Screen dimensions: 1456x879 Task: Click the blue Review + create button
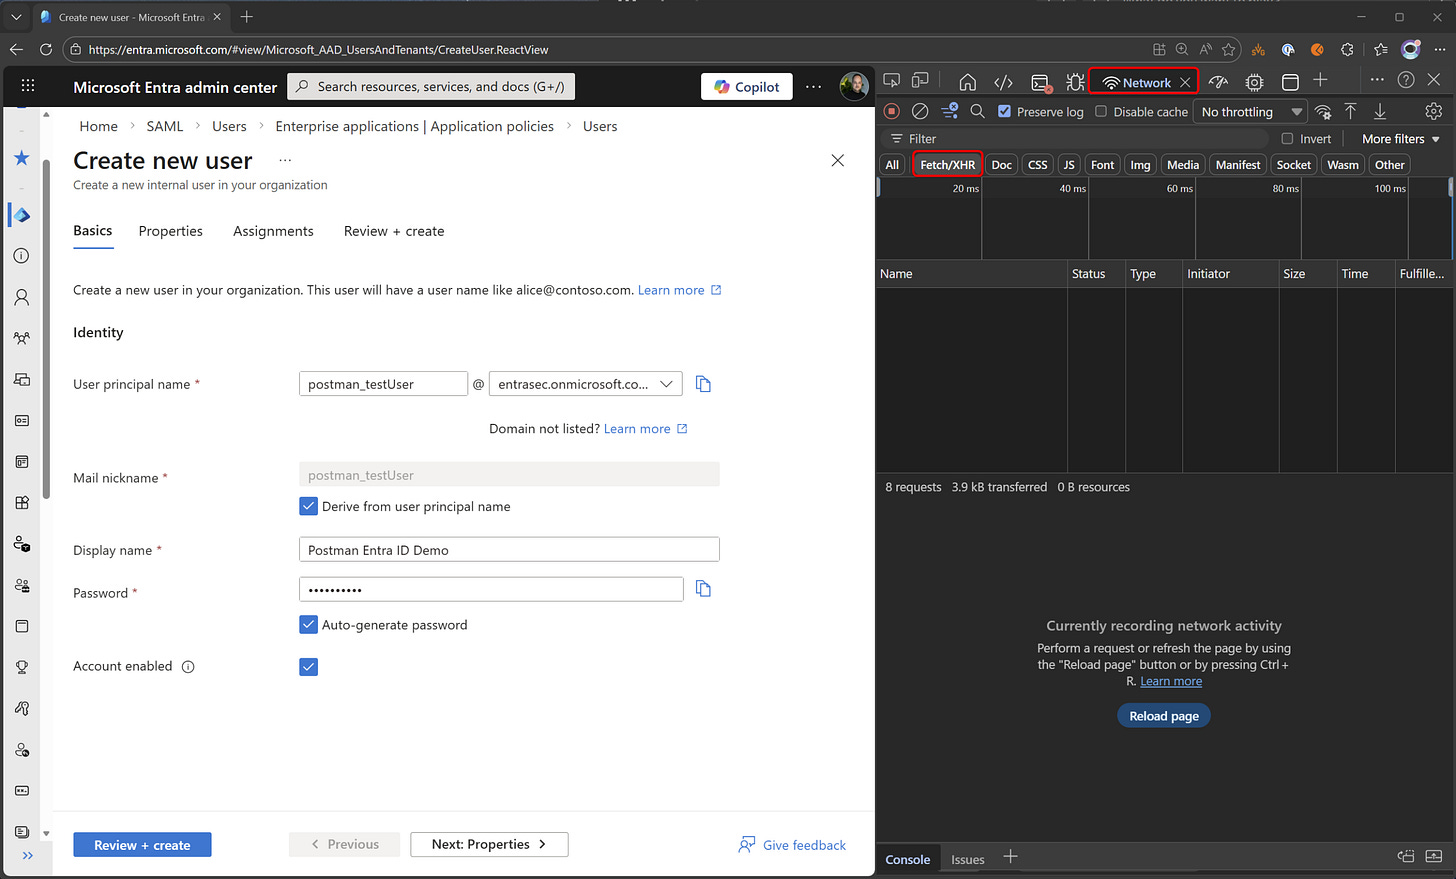[x=142, y=845]
